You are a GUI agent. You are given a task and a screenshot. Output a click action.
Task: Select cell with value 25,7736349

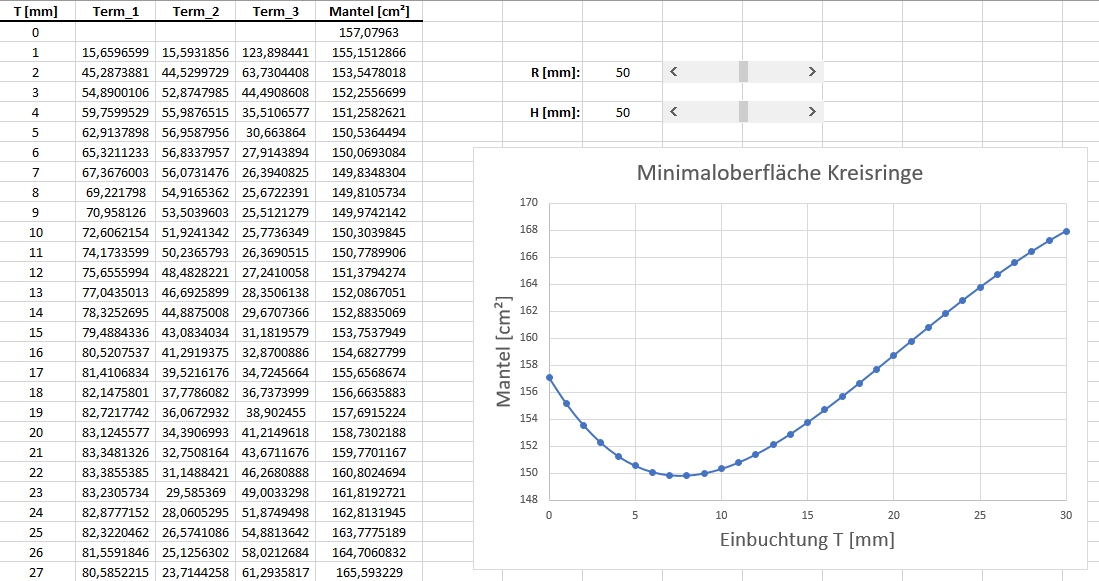pos(275,232)
